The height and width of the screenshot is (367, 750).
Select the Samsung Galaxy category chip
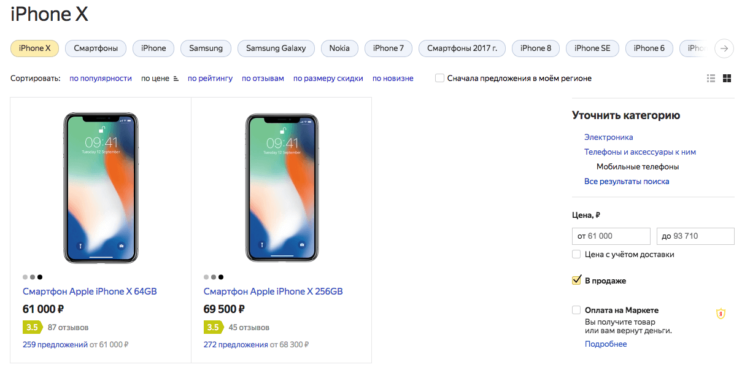[x=276, y=48]
